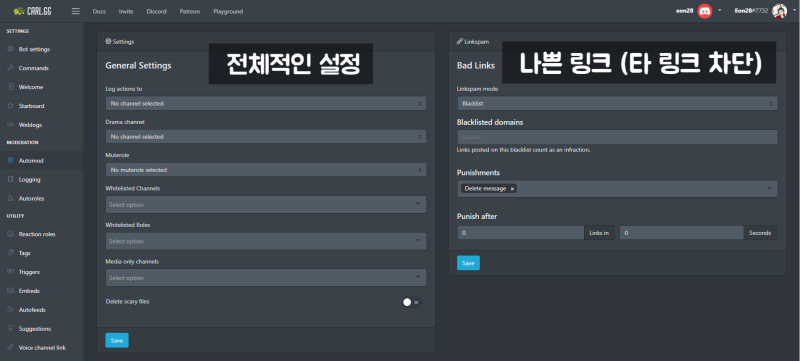Open Invite in top navigation

pyautogui.click(x=126, y=11)
